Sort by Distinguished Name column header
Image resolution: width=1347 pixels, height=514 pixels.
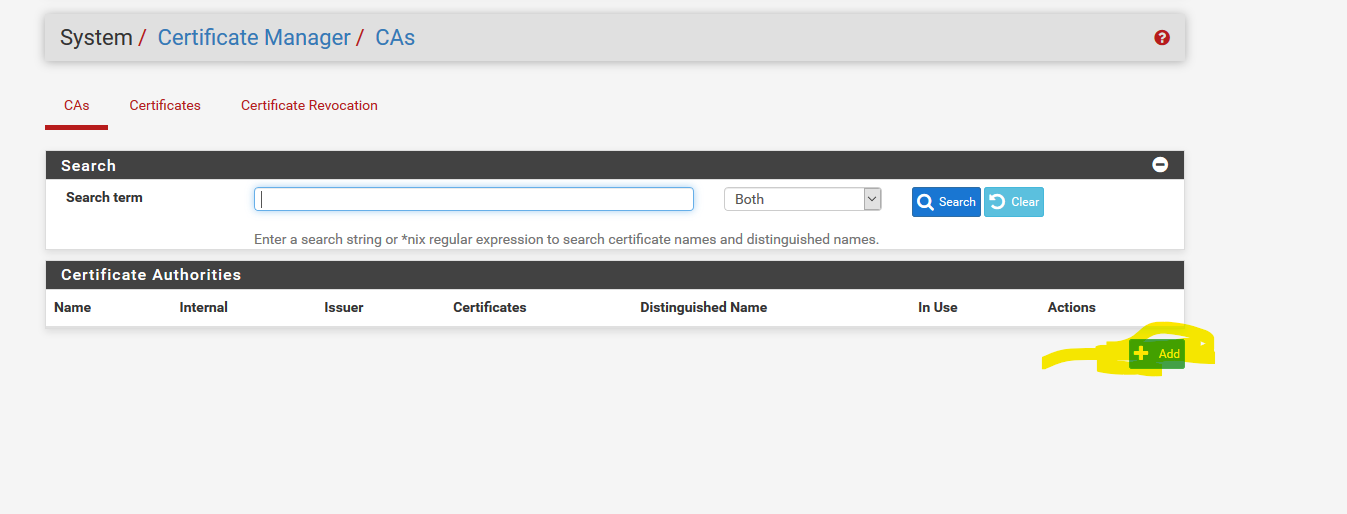(x=703, y=307)
